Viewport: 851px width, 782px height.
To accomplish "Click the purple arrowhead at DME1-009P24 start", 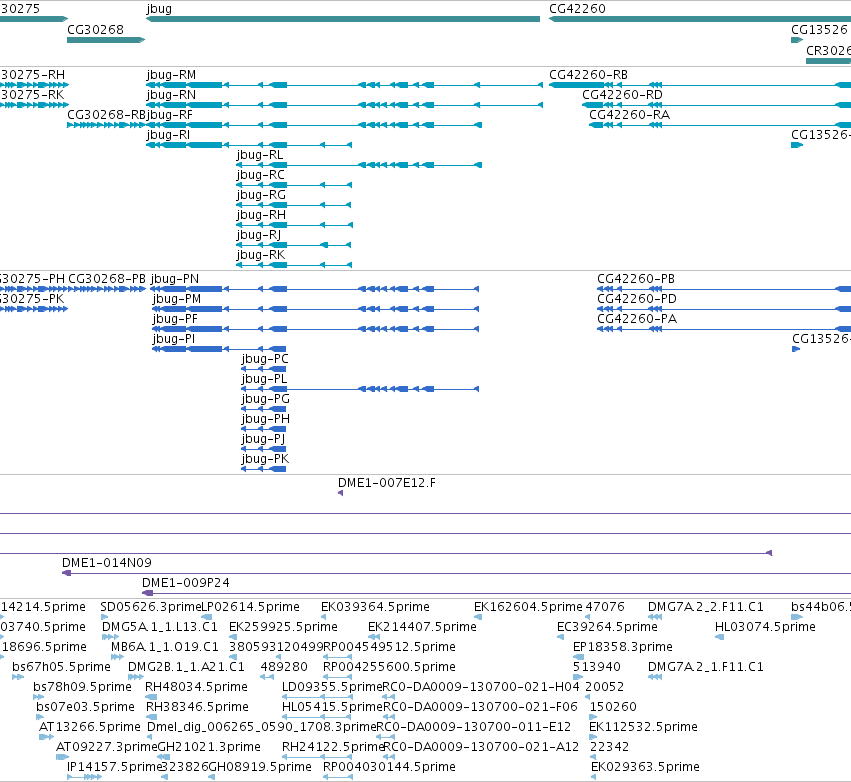I will coord(147,593).
